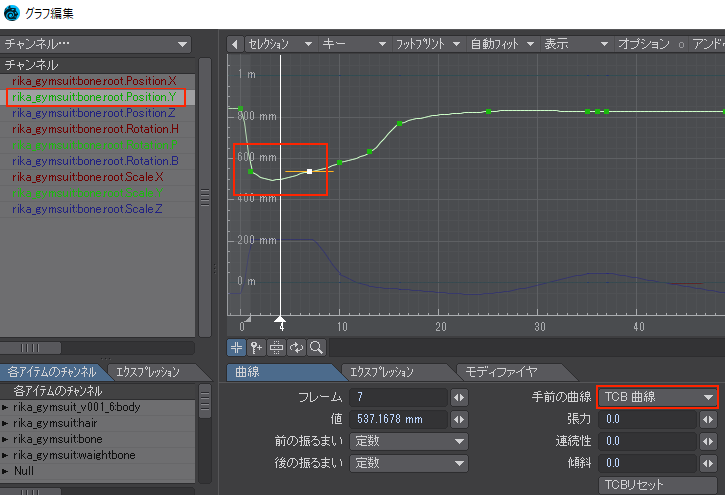Select channel bone.root.Position.Z
725x495 pixels.
pyautogui.click(x=97, y=113)
